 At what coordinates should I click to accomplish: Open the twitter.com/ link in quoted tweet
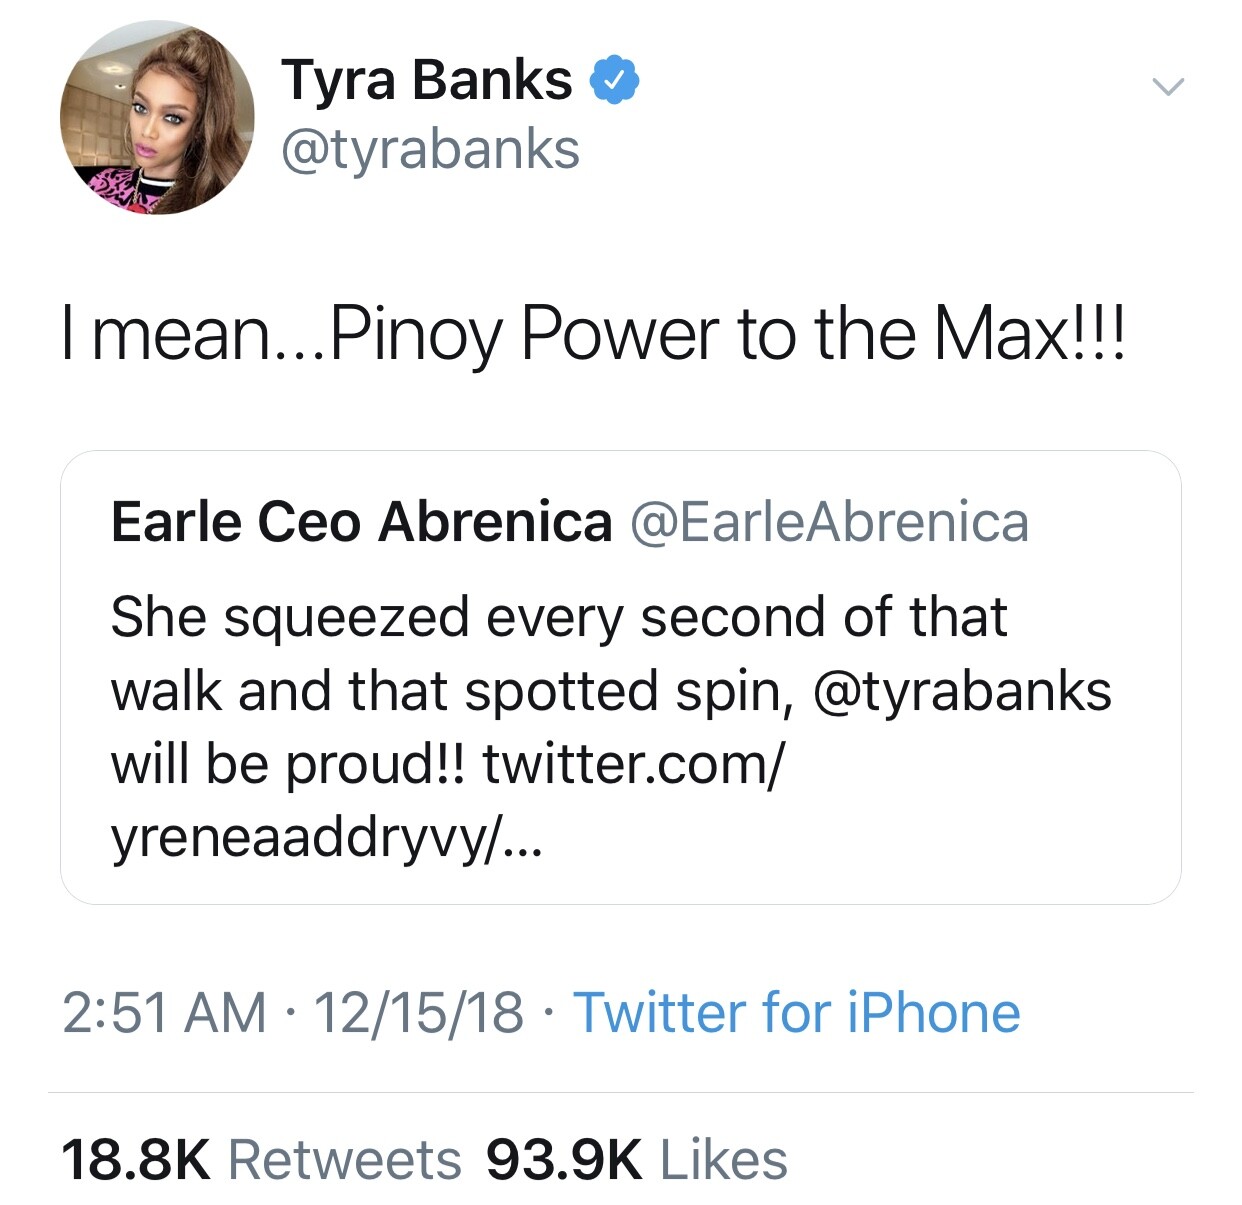tap(633, 765)
